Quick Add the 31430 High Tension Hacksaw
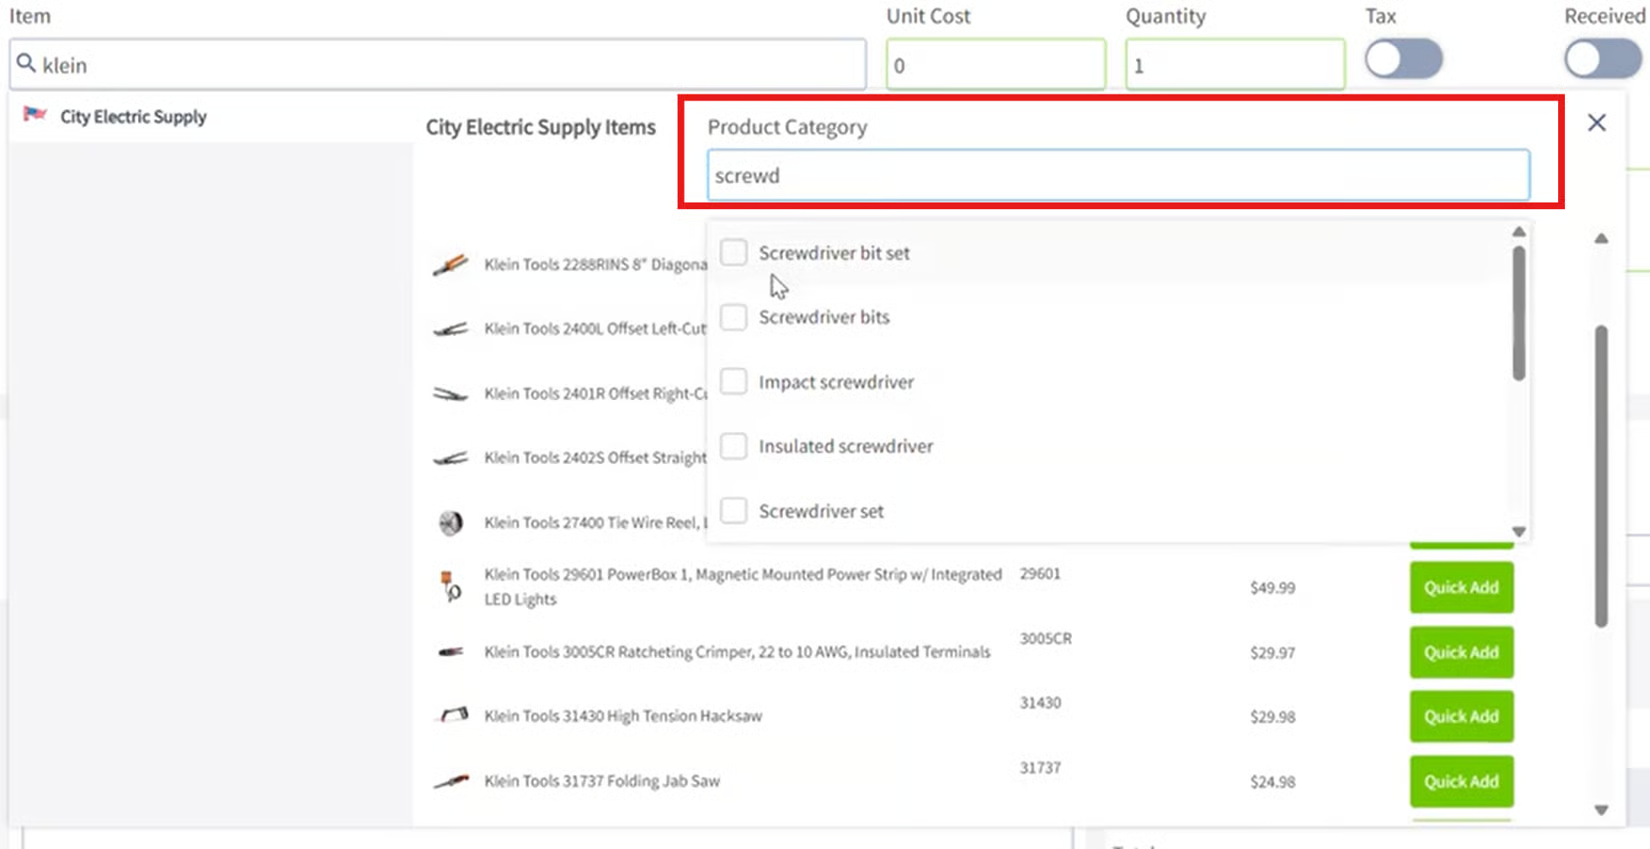Image resolution: width=1650 pixels, height=849 pixels. (1461, 716)
